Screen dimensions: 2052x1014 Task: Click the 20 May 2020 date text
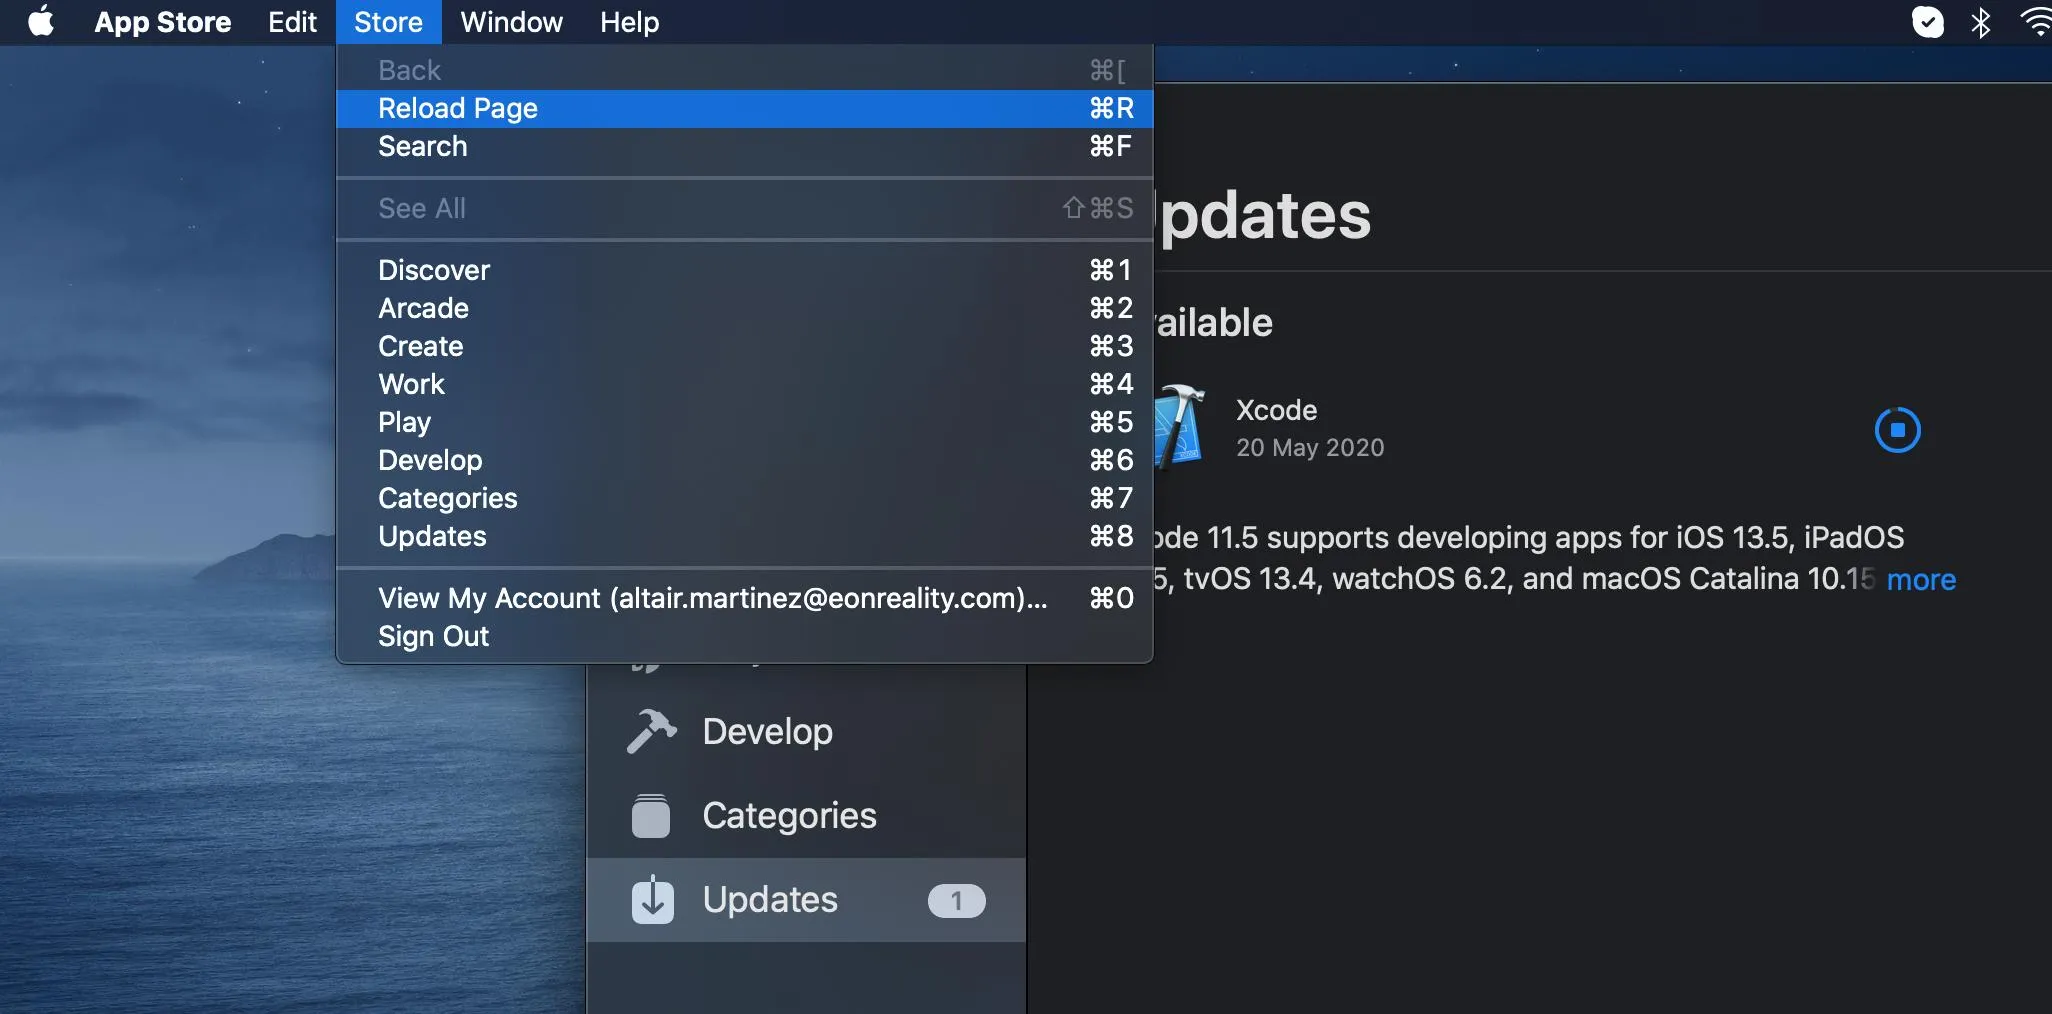pyautogui.click(x=1310, y=447)
